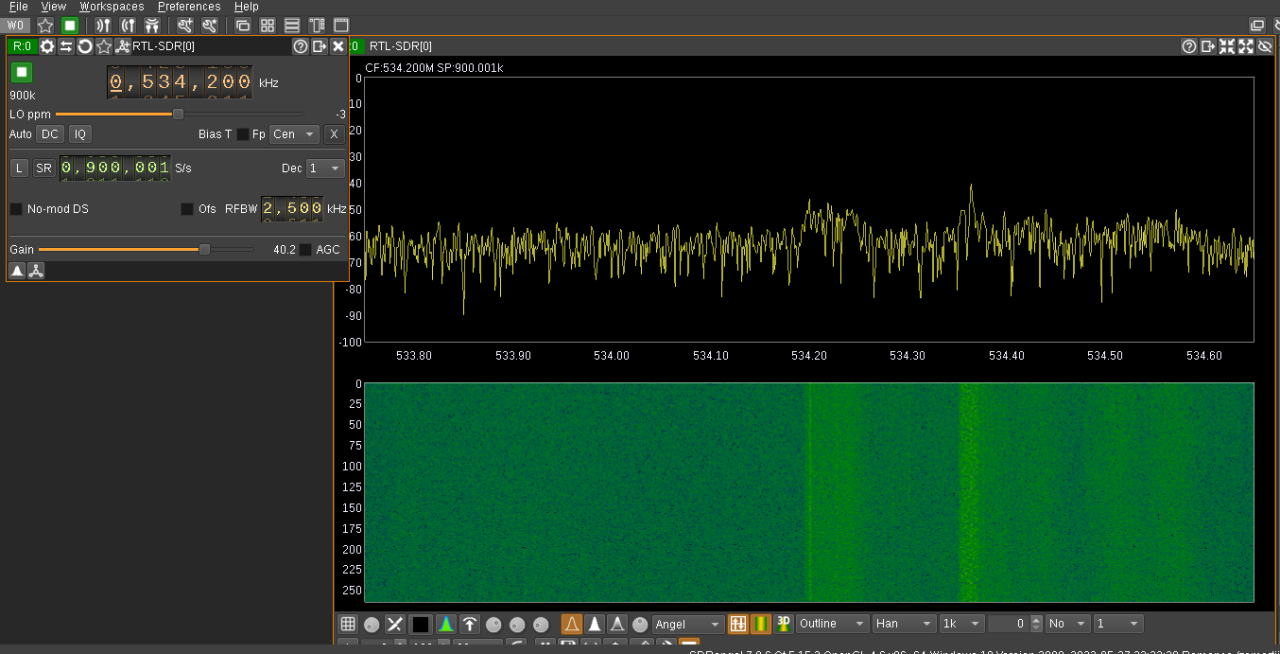The image size is (1280, 654).
Task: Open the device settings gear icon
Action: click(x=47, y=46)
